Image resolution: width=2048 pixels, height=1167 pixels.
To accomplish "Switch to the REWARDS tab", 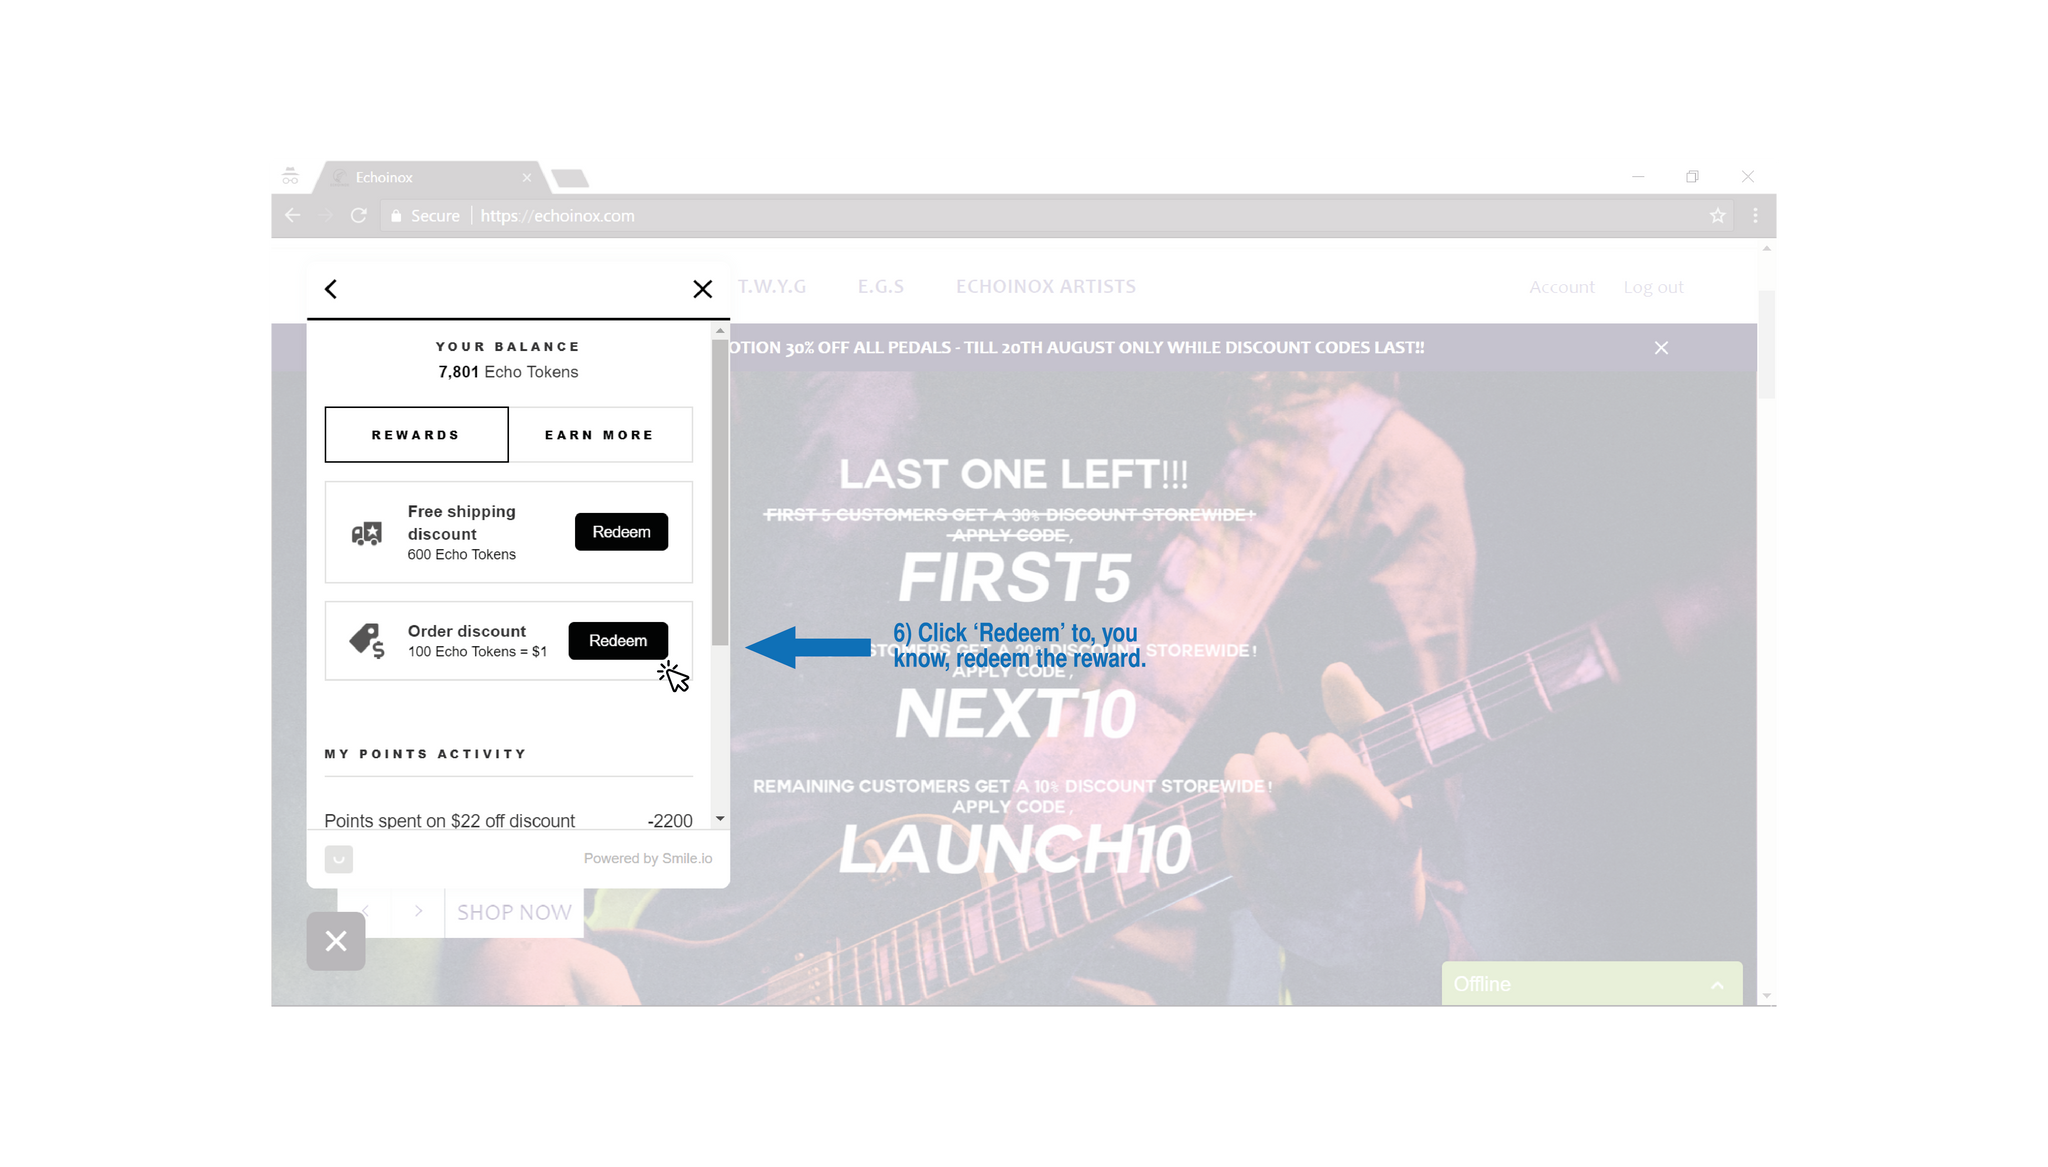I will pyautogui.click(x=416, y=433).
